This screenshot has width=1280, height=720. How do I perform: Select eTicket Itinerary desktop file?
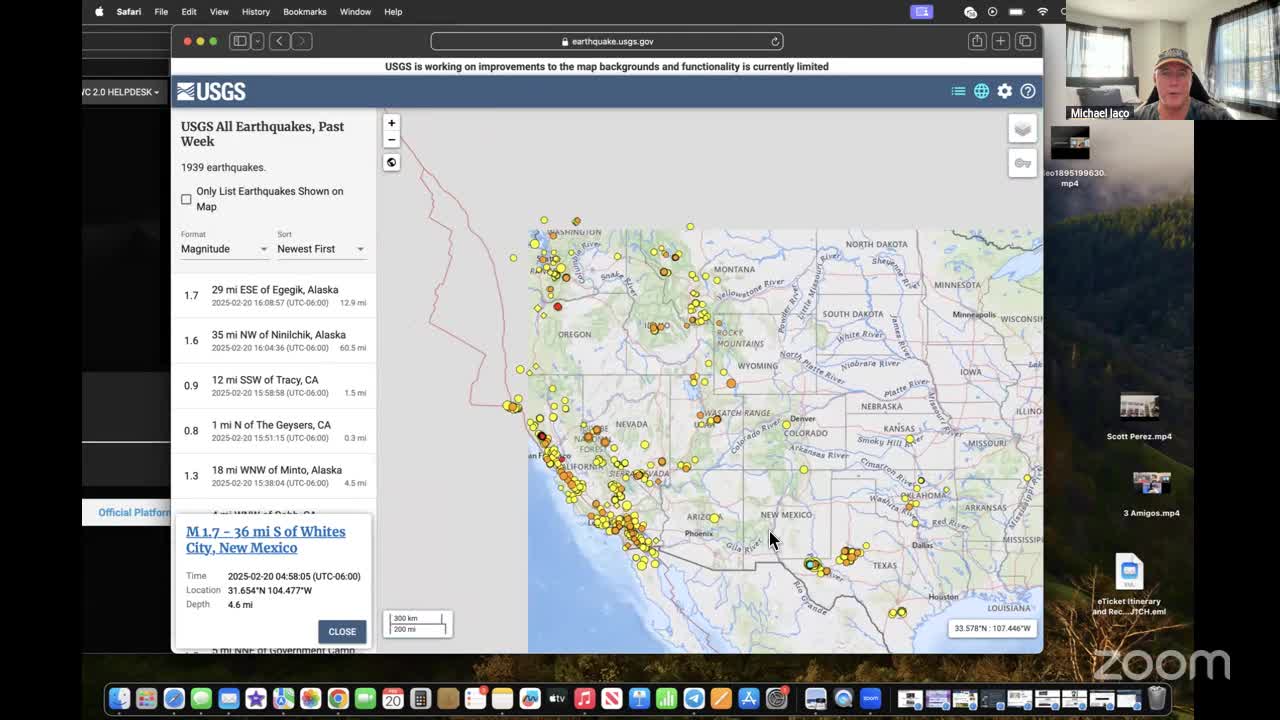(x=1129, y=585)
